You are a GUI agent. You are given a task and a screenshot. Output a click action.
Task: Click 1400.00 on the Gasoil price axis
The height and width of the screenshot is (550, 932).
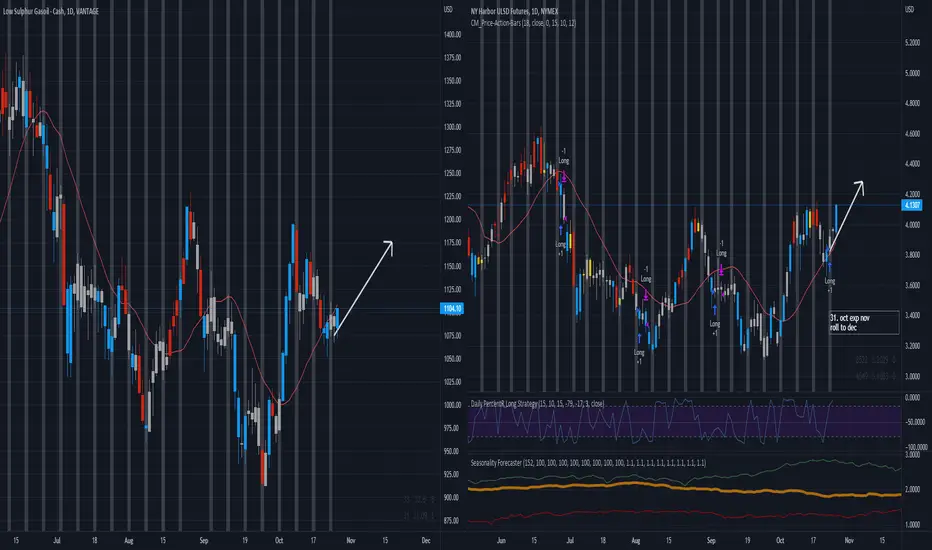[452, 34]
